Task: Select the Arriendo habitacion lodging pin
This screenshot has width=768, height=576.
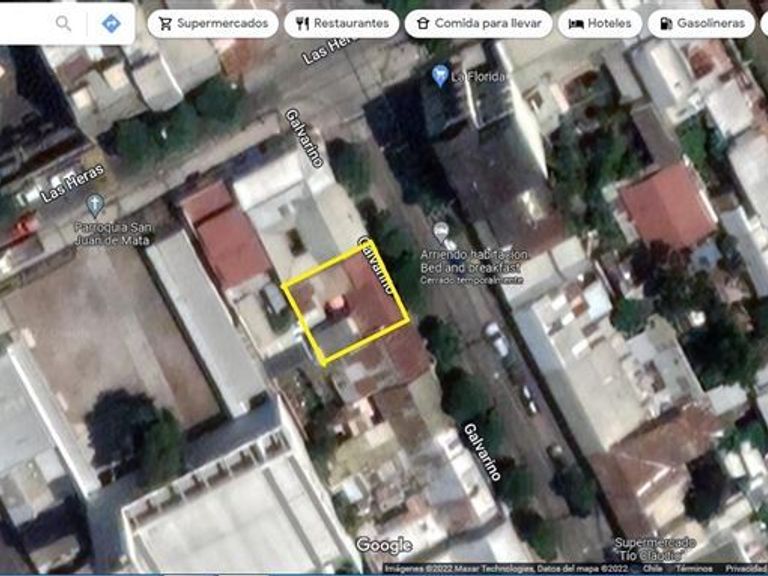Action: 441,233
